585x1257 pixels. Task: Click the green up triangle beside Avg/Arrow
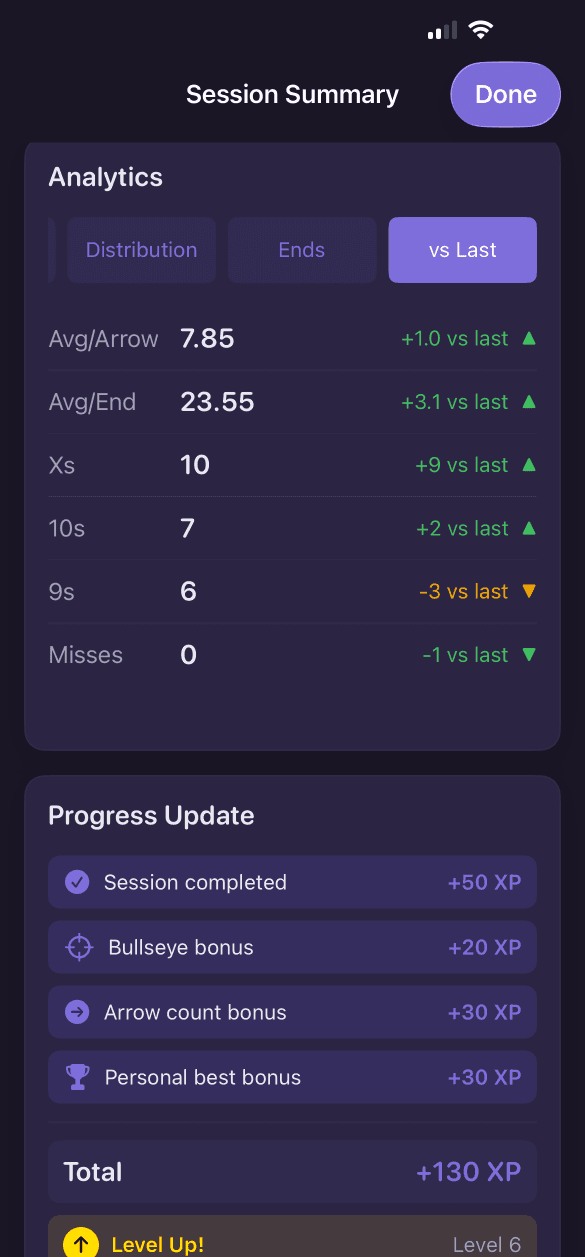pos(528,338)
